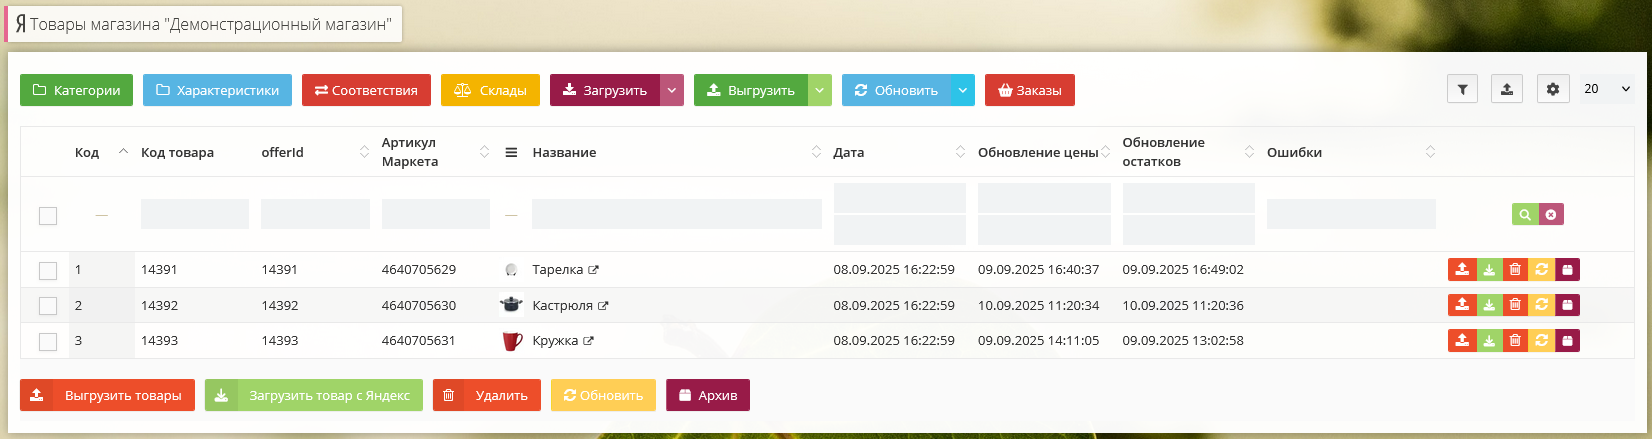Clear filters with the round X icon
1652x439 pixels.
pos(1550,214)
